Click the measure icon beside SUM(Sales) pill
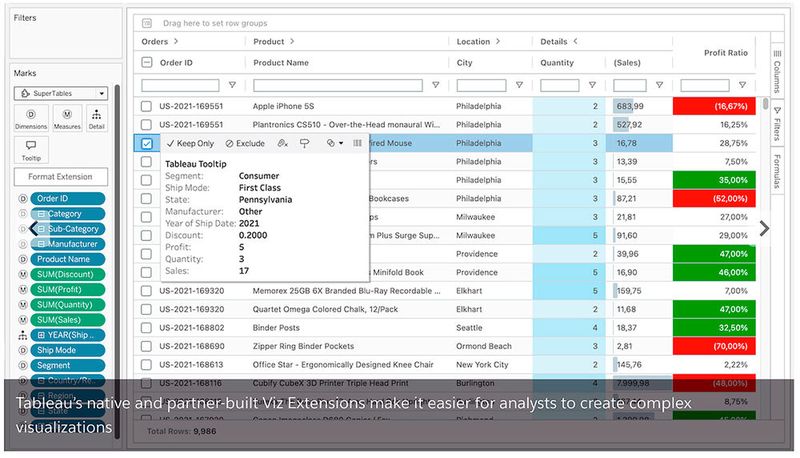Image resolution: width=800 pixels, height=458 pixels. (x=23, y=320)
